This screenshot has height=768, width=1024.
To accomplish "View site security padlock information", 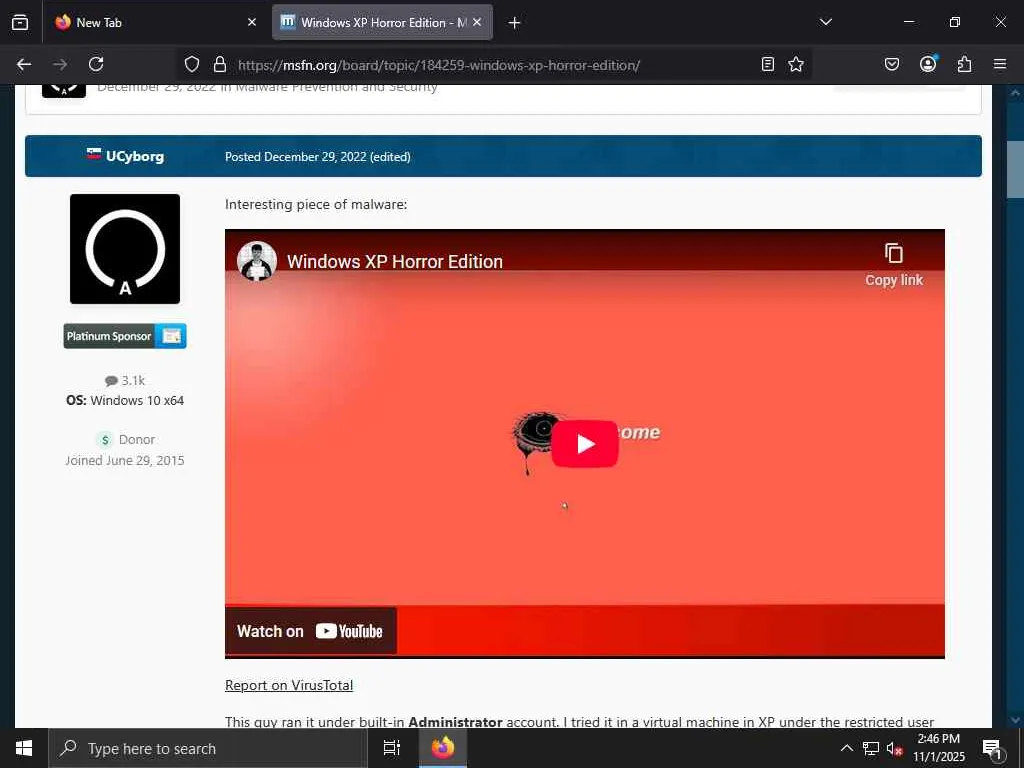I will 220,64.
